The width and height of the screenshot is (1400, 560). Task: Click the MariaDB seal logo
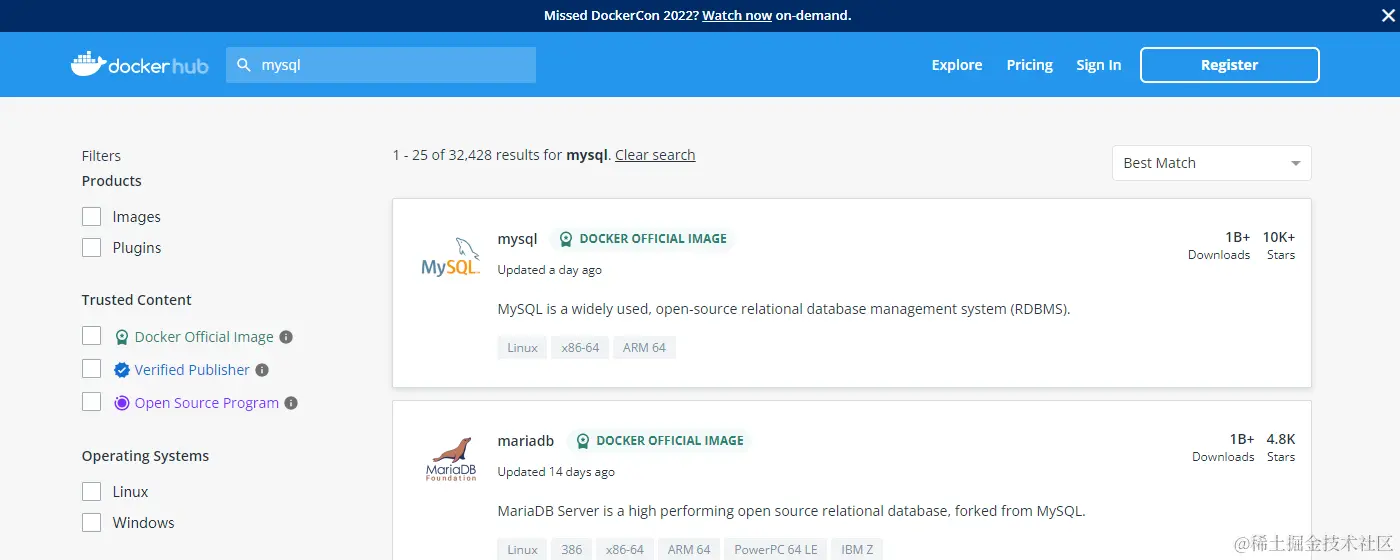(x=450, y=459)
